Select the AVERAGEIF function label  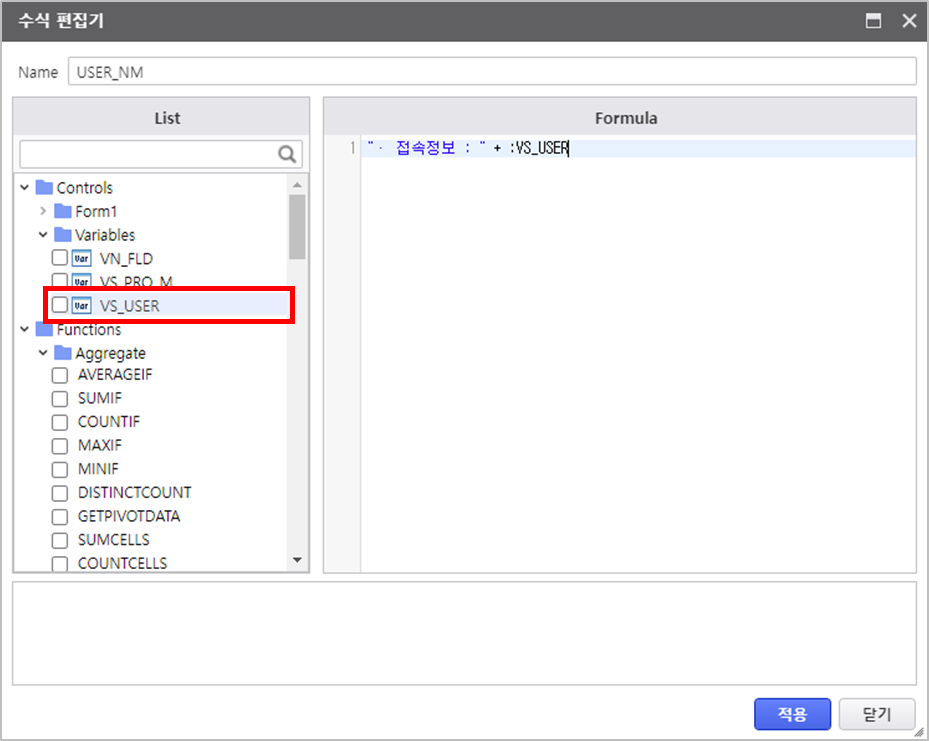coord(115,374)
